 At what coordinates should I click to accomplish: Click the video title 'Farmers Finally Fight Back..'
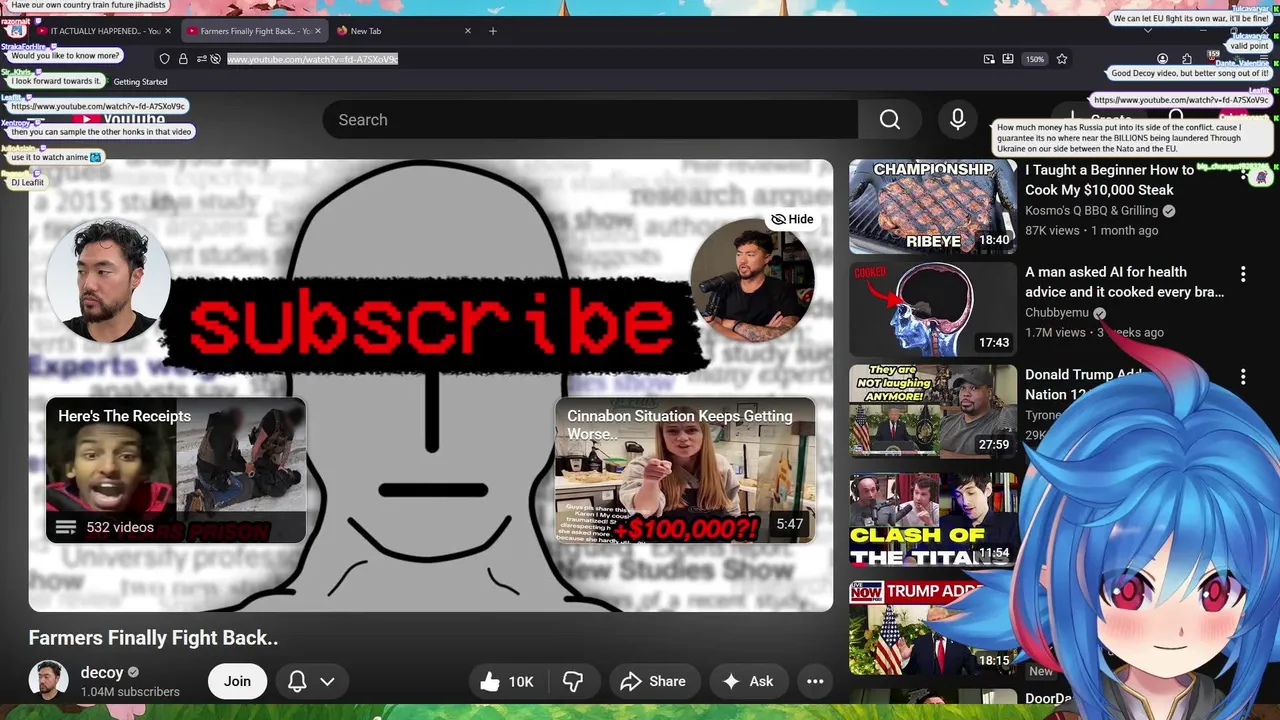(153, 638)
